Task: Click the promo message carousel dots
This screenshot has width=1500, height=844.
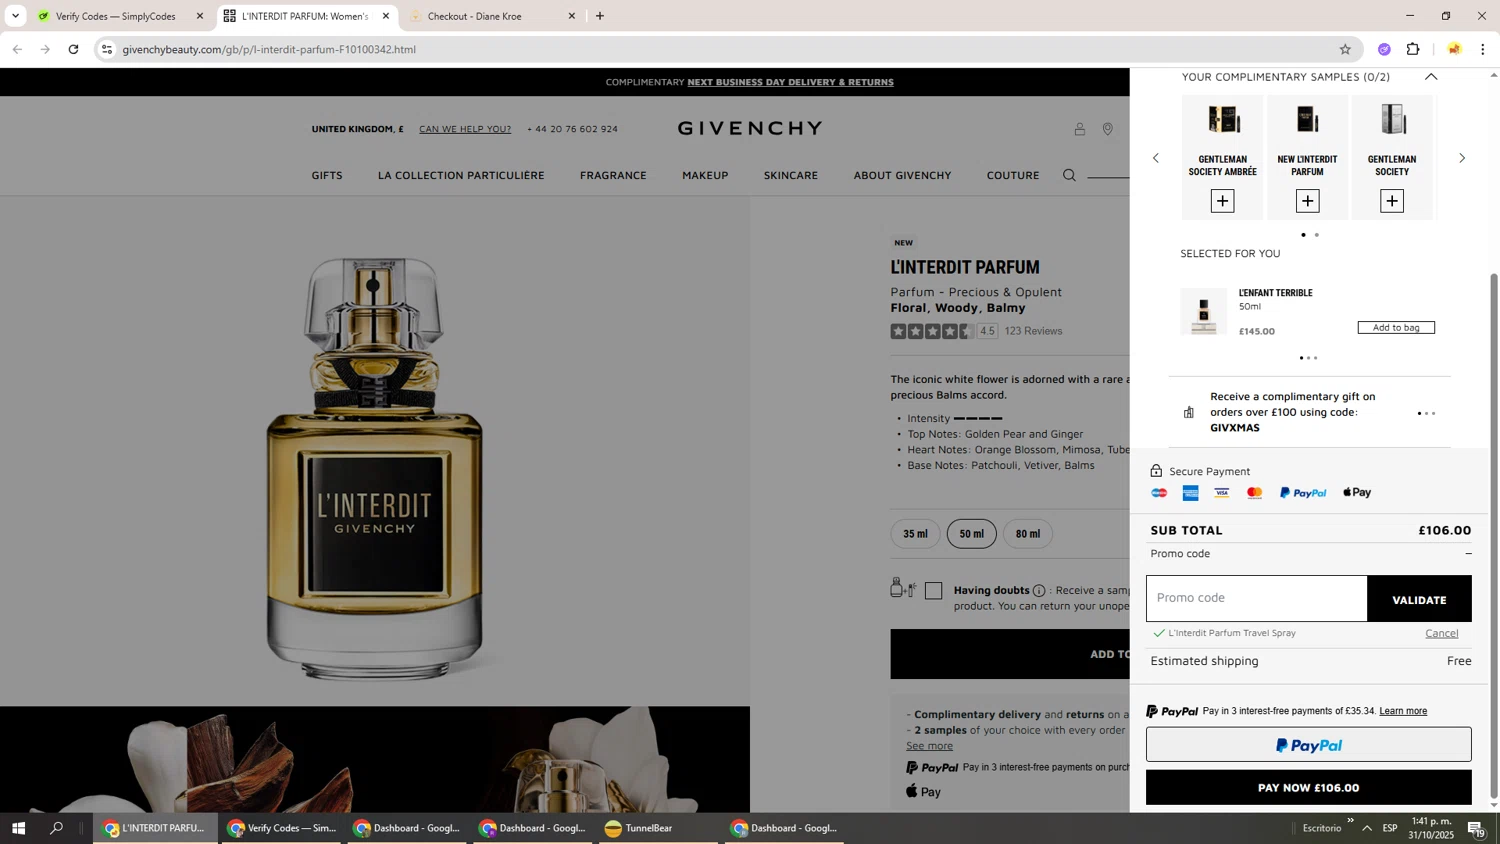Action: click(x=1427, y=413)
